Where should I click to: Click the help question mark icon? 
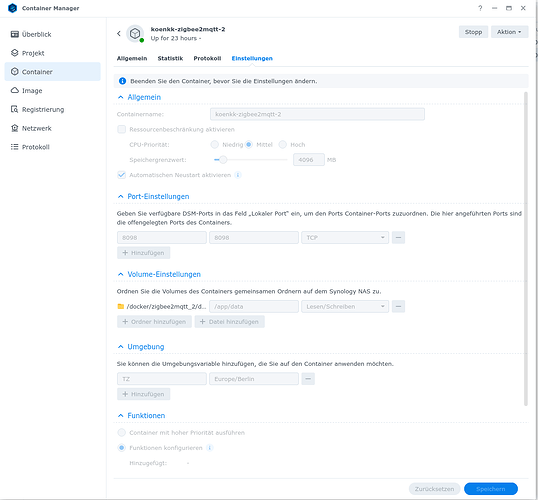pyautogui.click(x=480, y=8)
